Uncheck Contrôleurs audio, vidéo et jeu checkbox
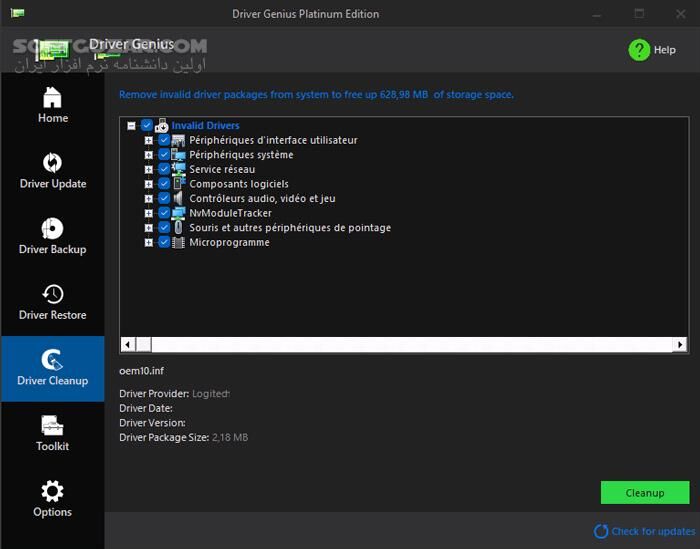Image resolution: width=700 pixels, height=549 pixels. 164,199
